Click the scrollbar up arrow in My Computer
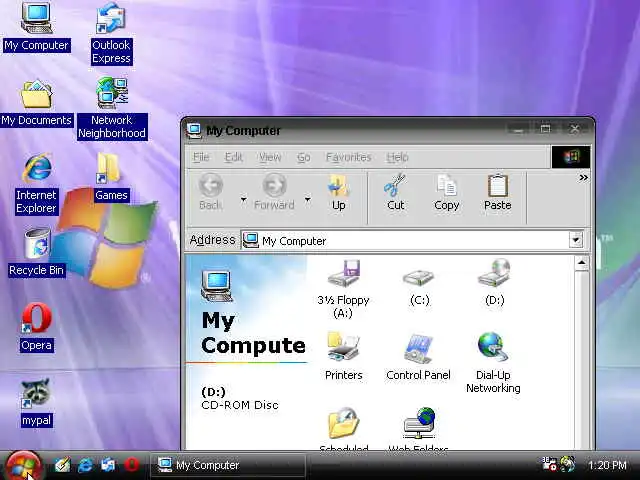Screen dimensions: 640x480 [582, 264]
